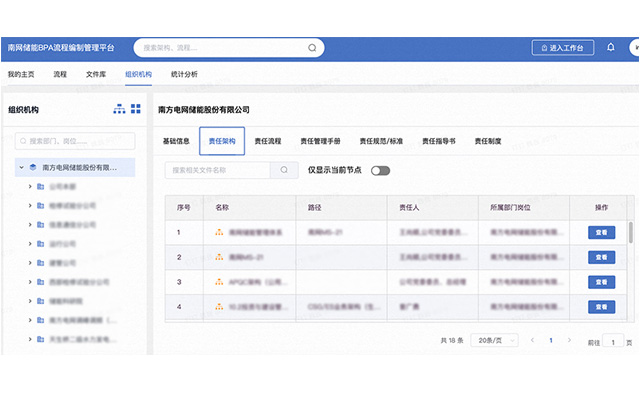Screen dimensions: 640x400
Task: Switch to organization tree chart view icon
Action: click(119, 109)
